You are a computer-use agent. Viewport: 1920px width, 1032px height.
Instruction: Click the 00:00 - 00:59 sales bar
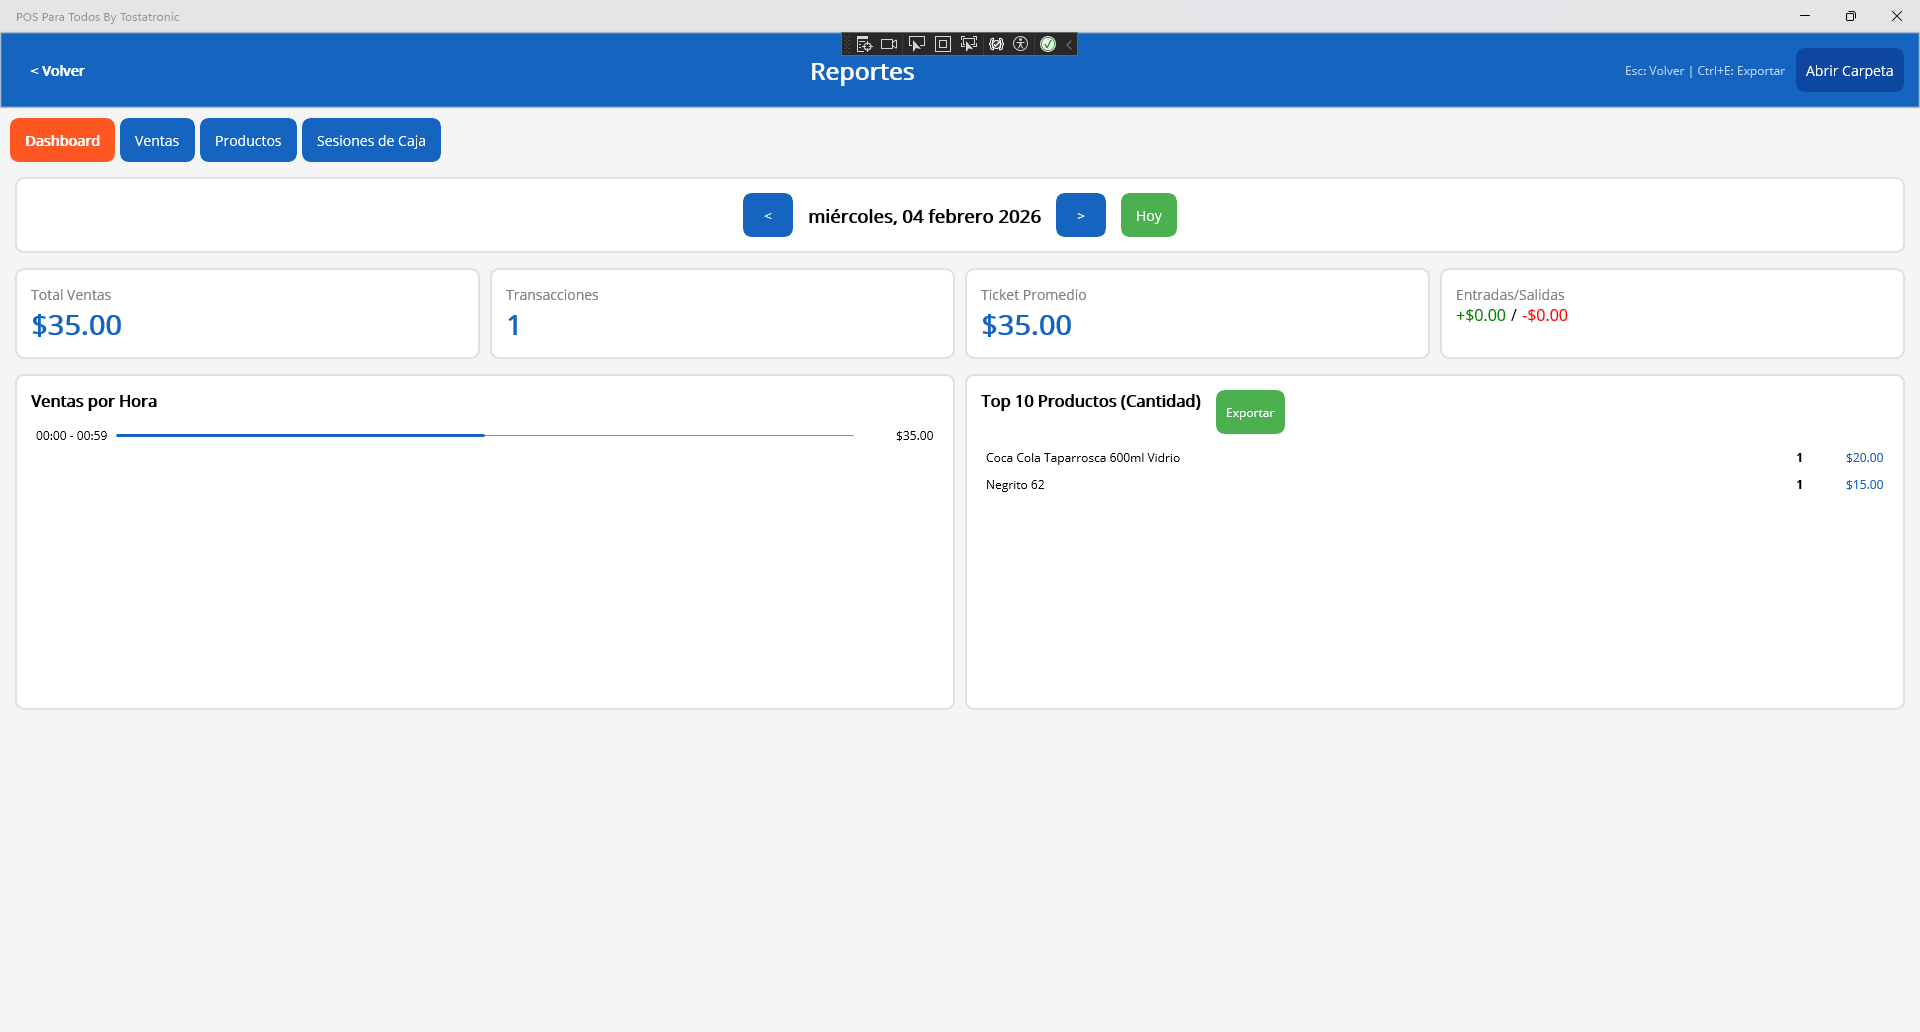(x=300, y=435)
